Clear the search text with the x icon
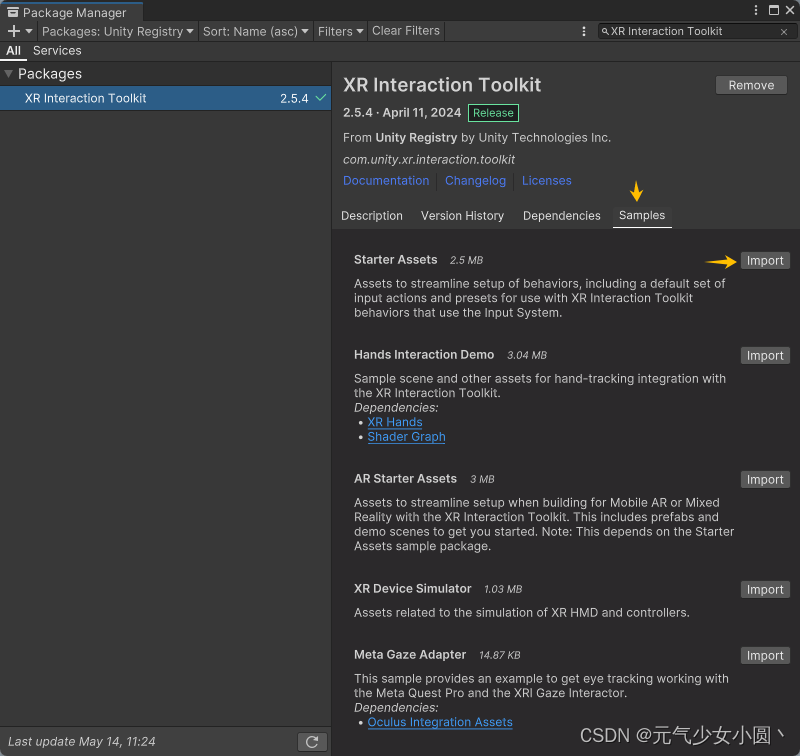The image size is (800, 756). [784, 32]
